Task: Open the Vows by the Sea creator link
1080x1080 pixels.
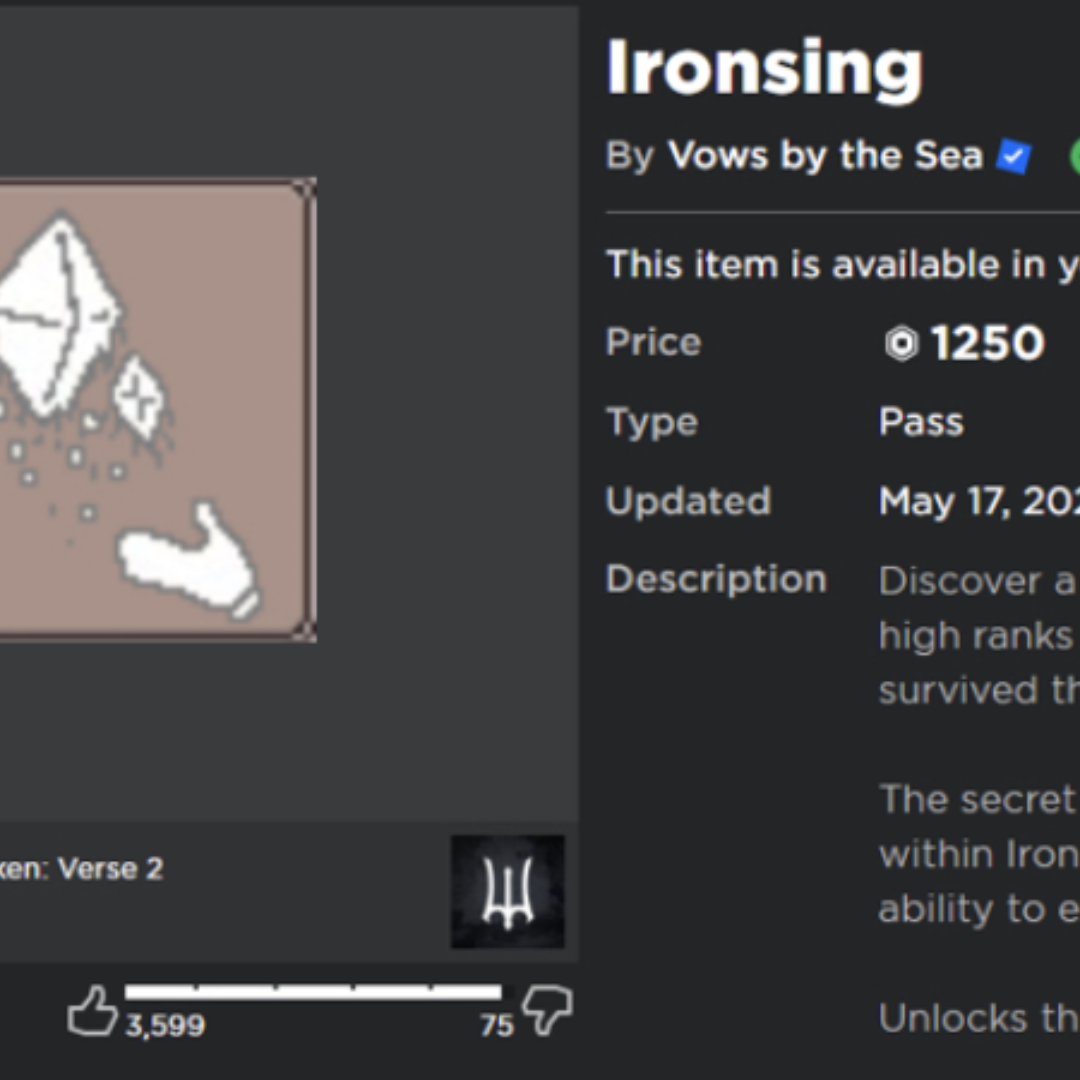Action: 825,155
